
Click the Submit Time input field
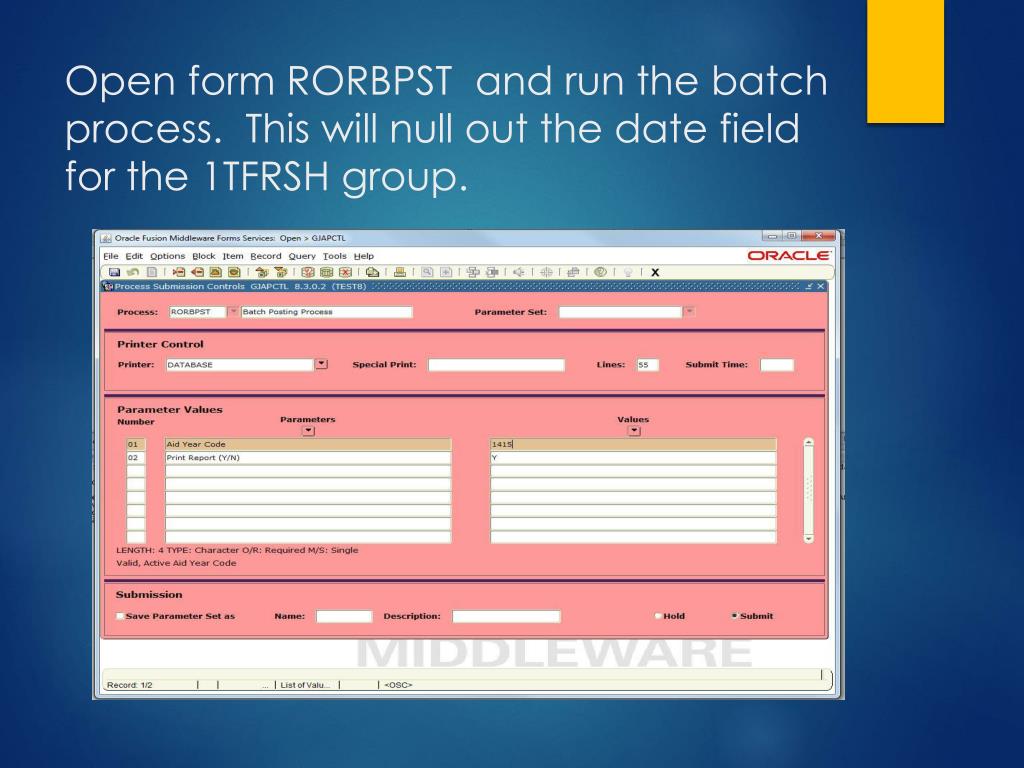[x=777, y=364]
